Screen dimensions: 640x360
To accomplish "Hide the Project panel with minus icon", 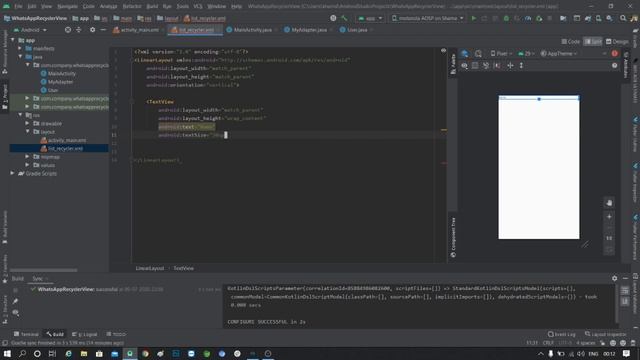I will [103, 30].
